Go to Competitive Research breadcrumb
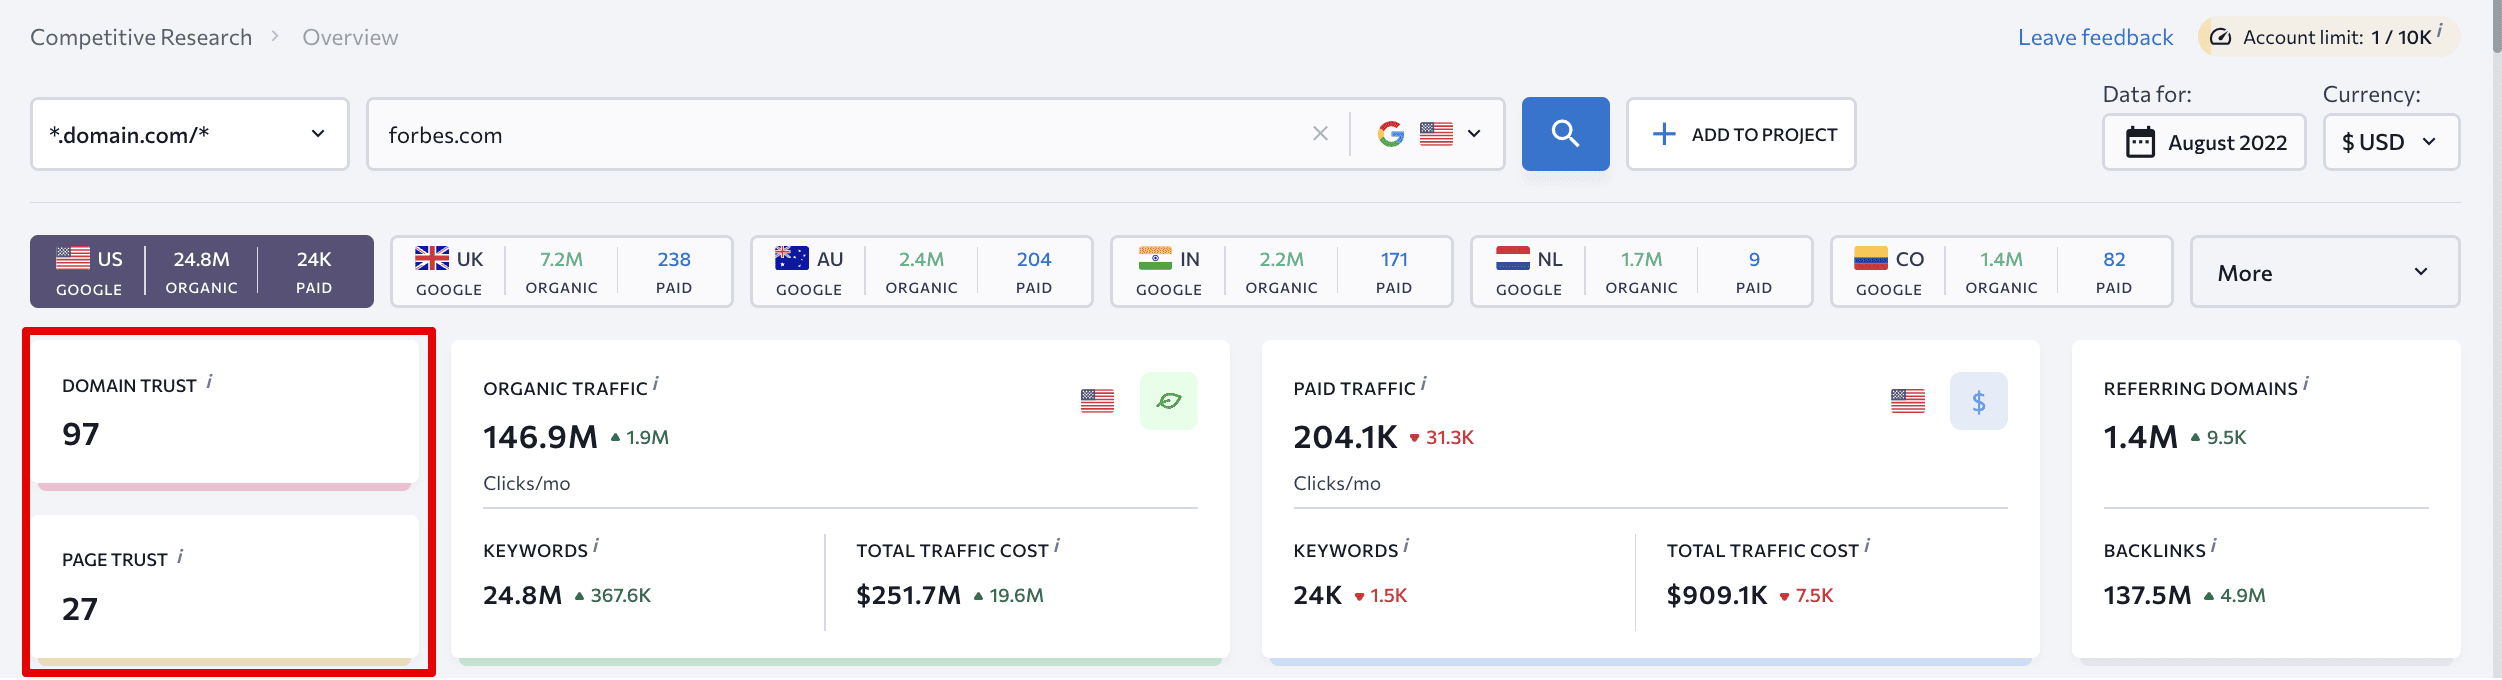 [141, 38]
